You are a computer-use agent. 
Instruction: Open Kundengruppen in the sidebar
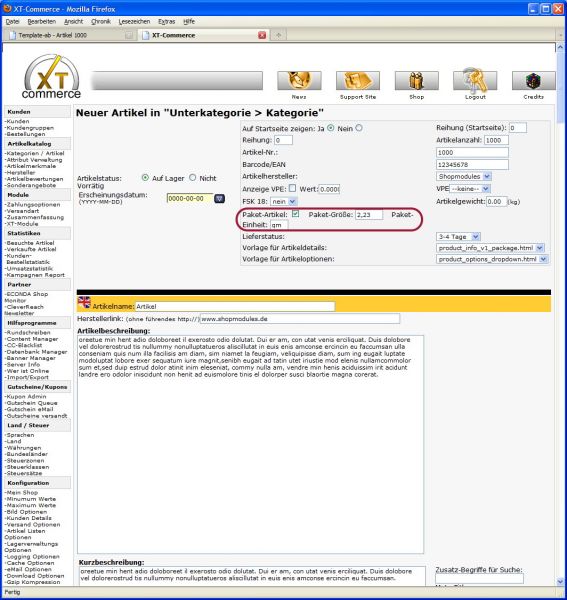(x=29, y=128)
